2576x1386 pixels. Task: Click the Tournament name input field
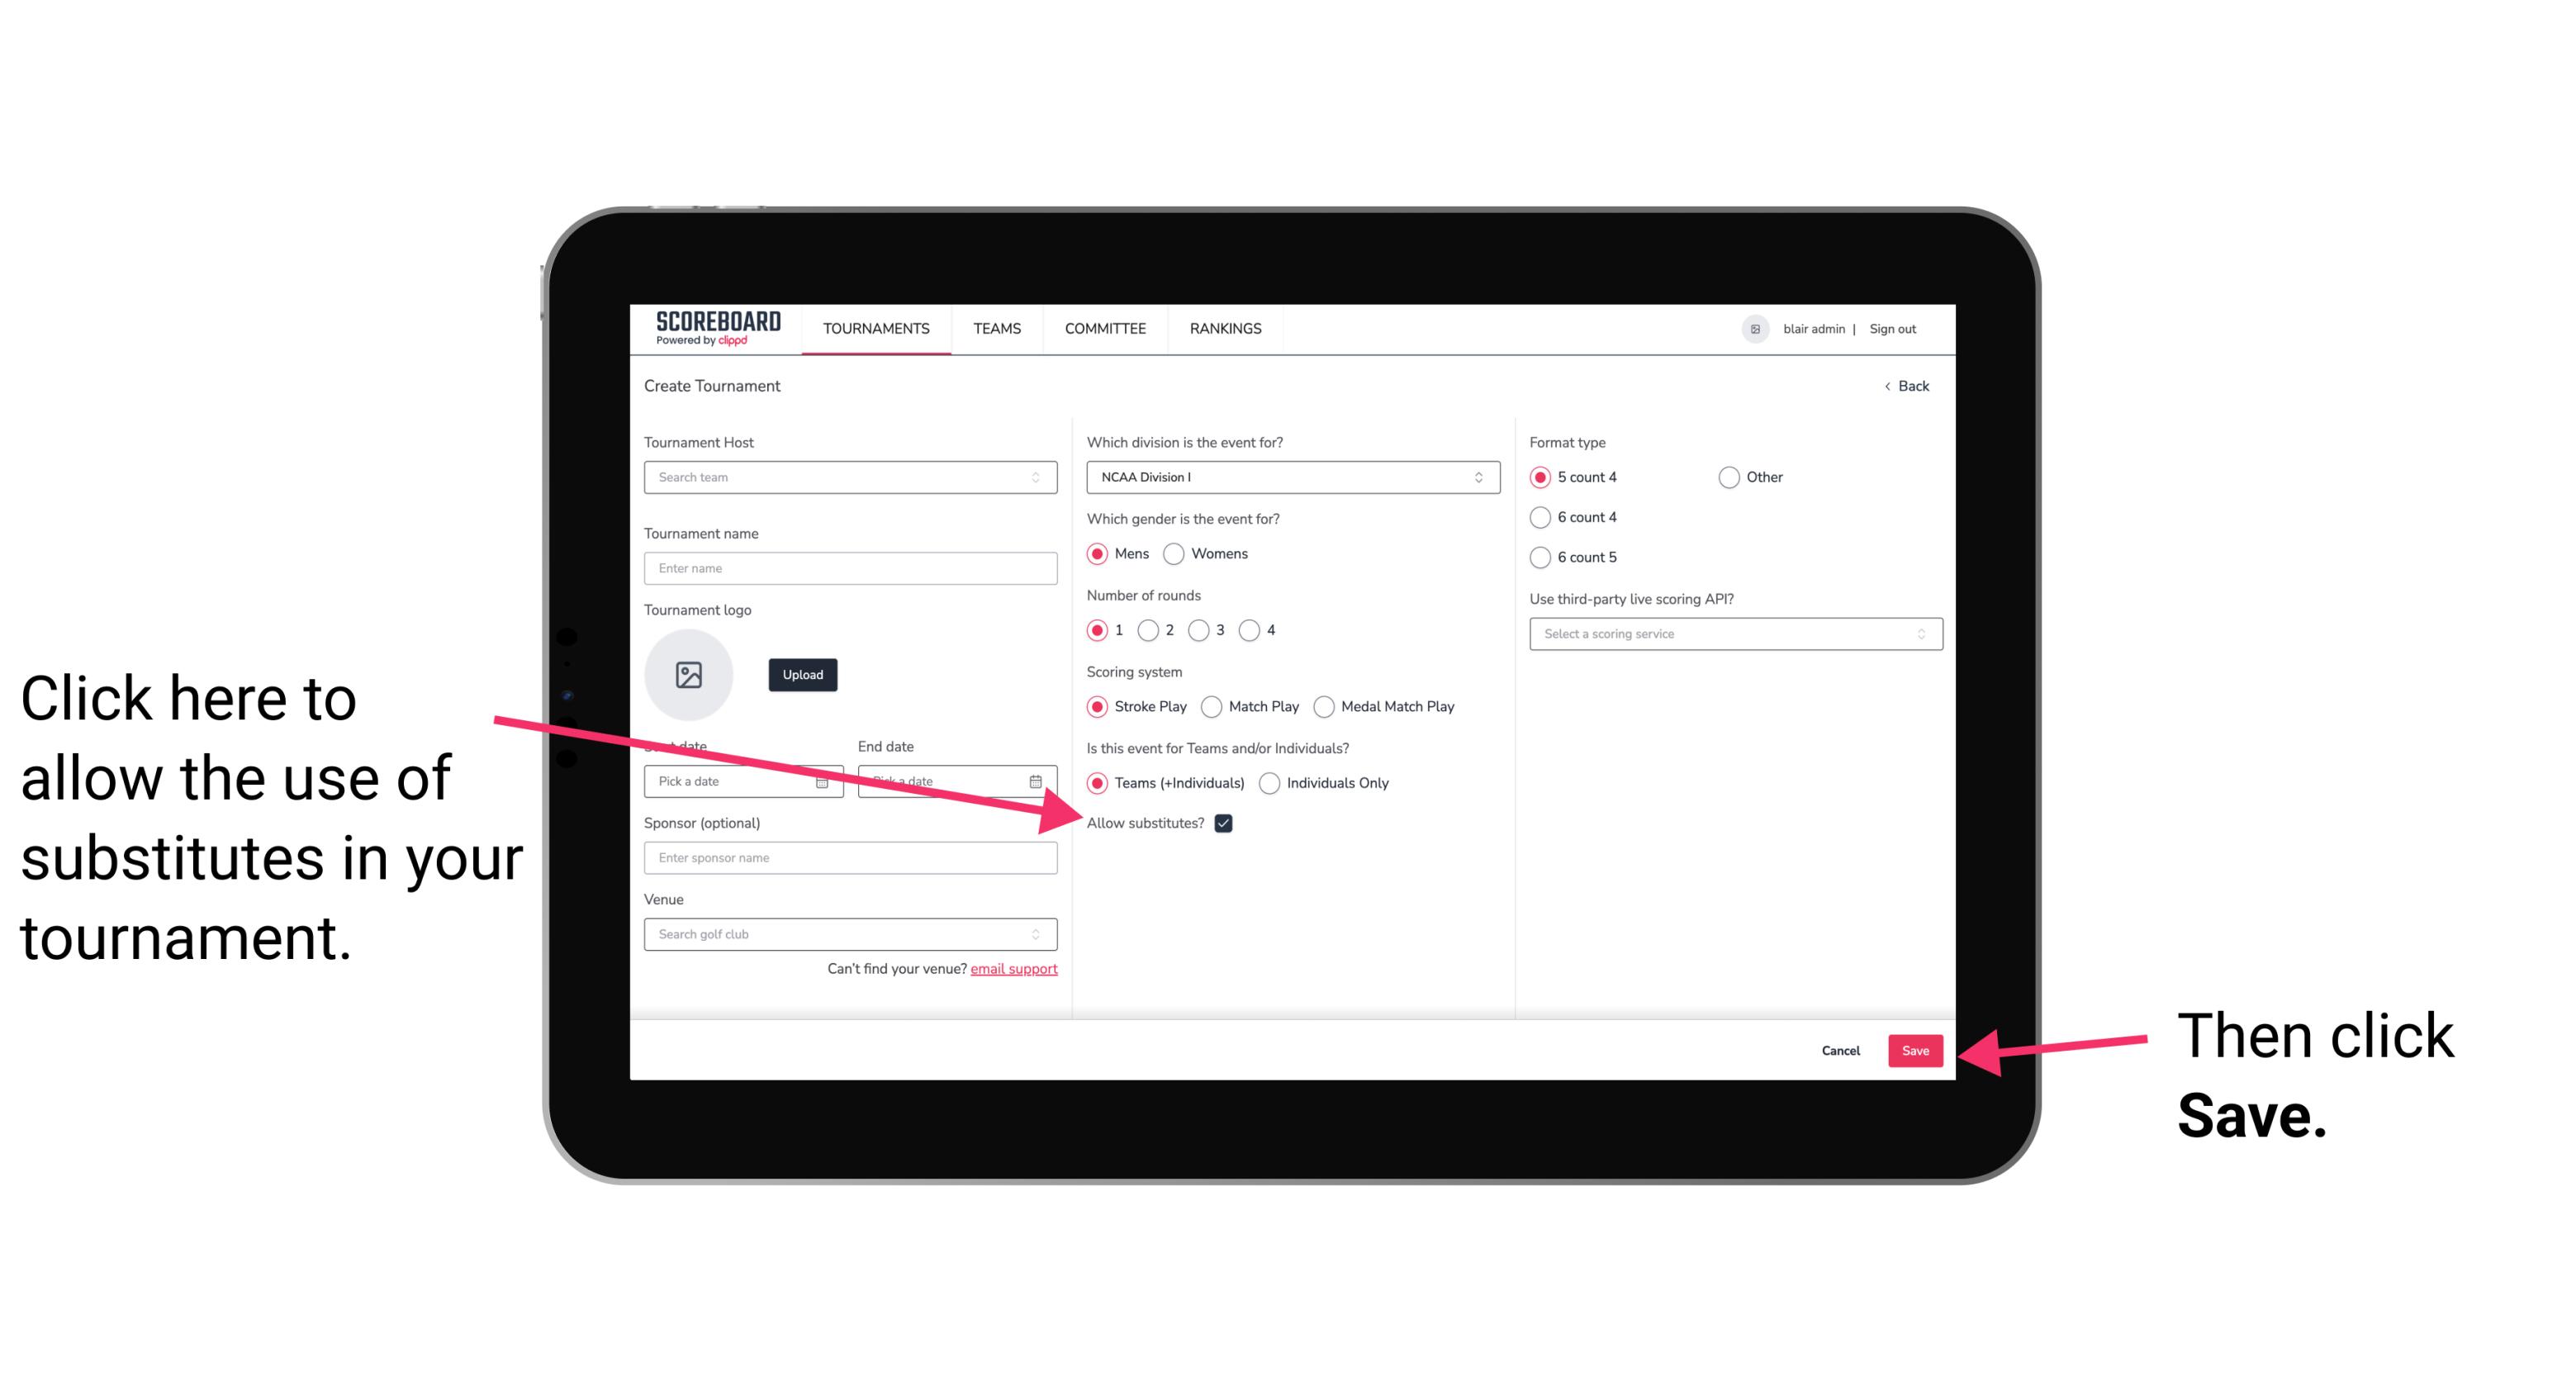click(850, 568)
